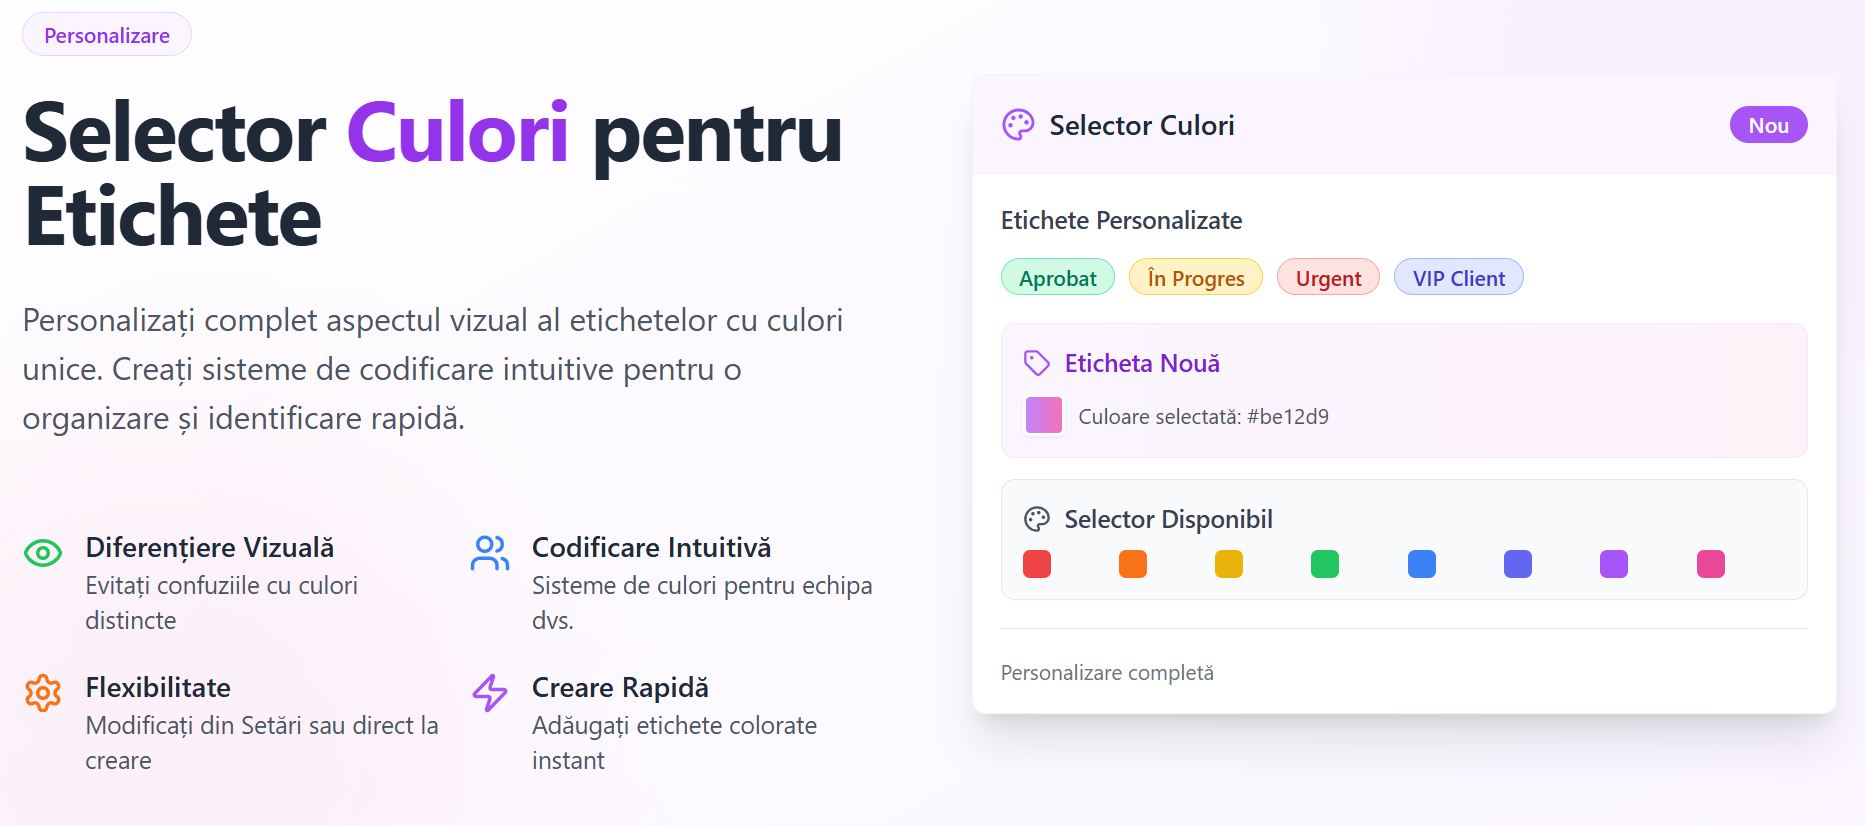
Task: Click the În Progres label tag
Action: click(x=1196, y=278)
